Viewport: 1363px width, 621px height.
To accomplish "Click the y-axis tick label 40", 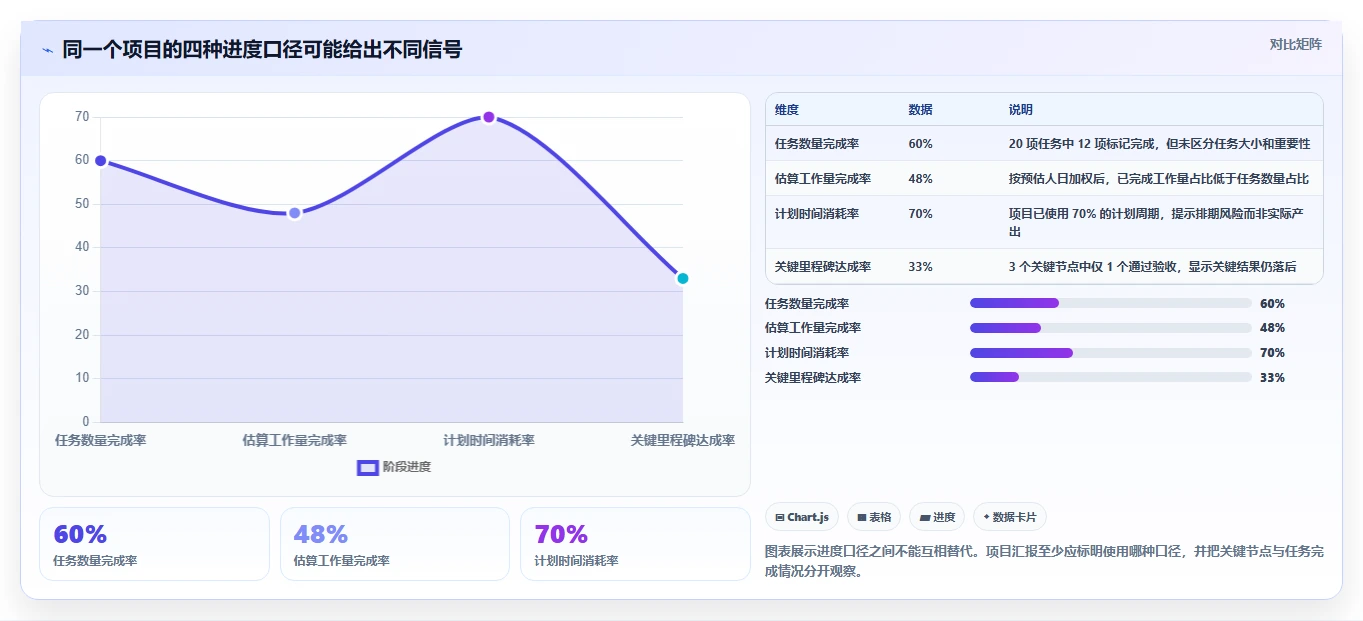I will pos(82,247).
